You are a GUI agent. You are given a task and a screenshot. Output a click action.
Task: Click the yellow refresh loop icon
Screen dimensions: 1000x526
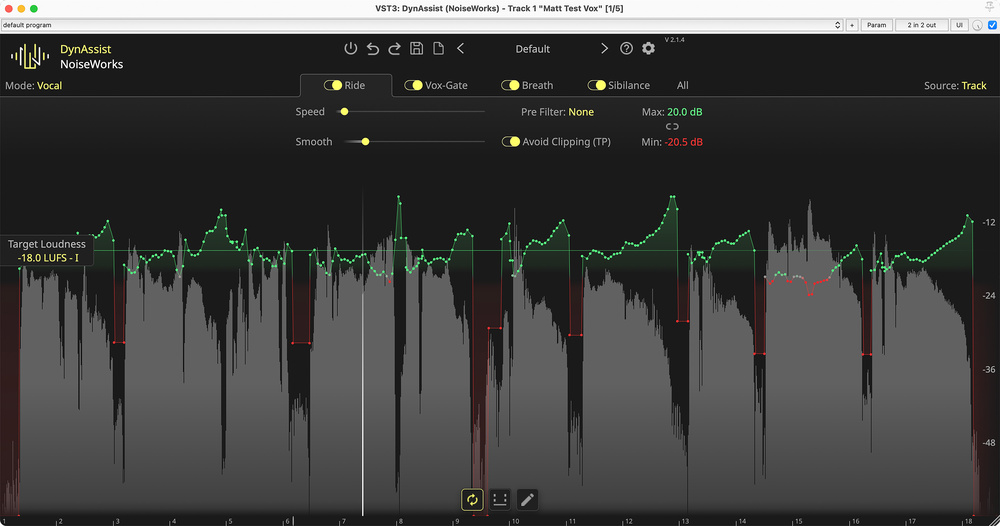click(x=472, y=500)
